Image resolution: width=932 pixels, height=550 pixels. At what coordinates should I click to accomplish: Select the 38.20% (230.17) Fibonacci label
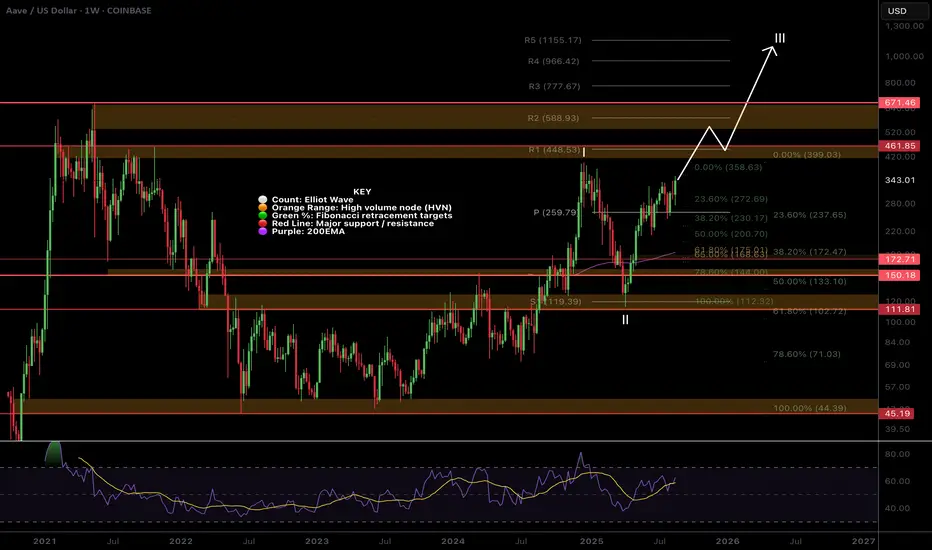click(x=731, y=218)
